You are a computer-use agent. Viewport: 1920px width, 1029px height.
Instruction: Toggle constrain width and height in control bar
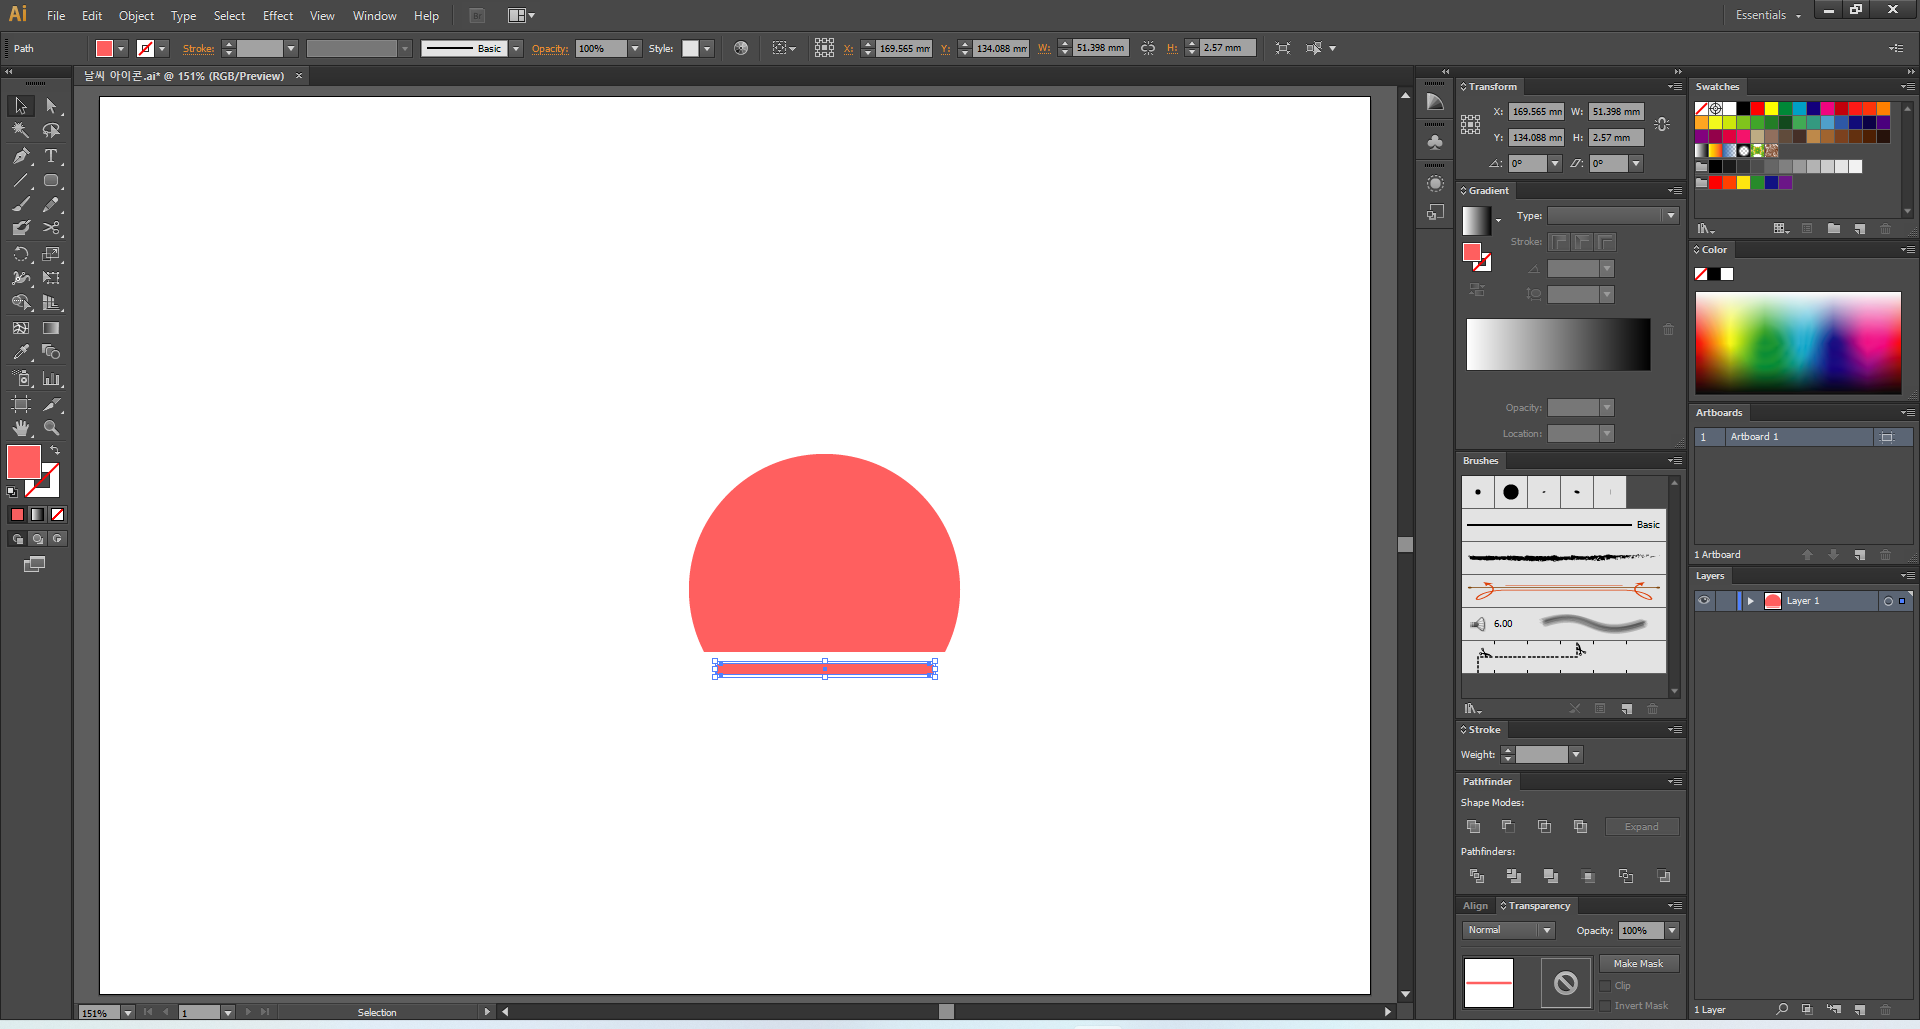point(1148,48)
